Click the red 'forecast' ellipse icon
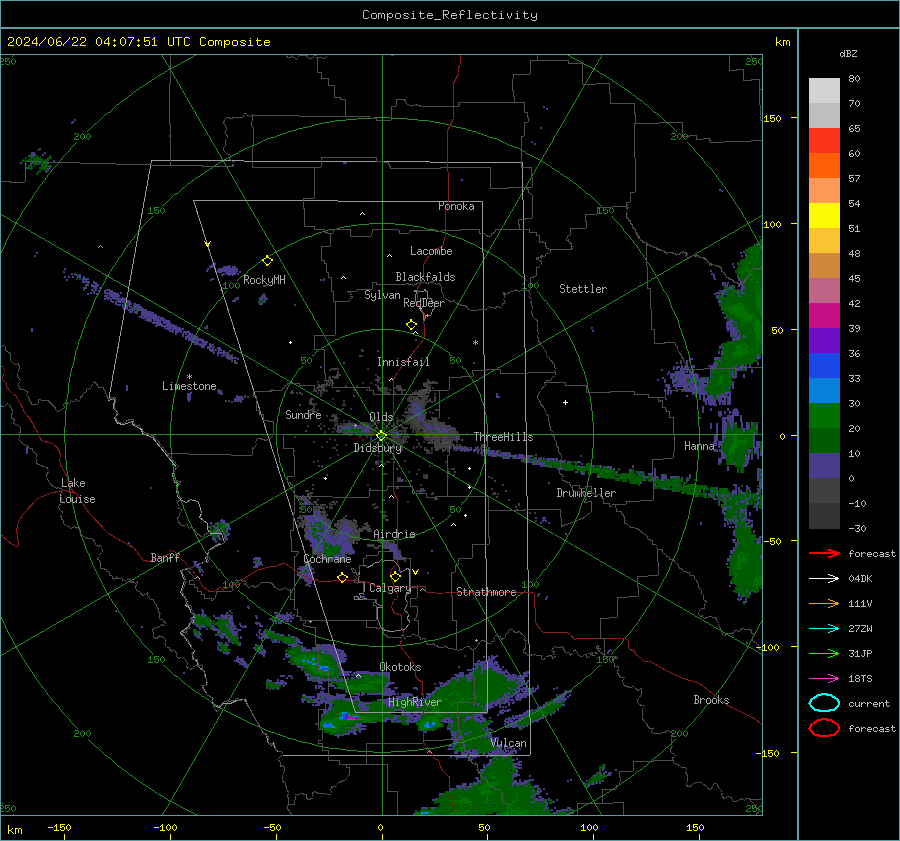Screen dimensions: 900x841 (x=824, y=728)
